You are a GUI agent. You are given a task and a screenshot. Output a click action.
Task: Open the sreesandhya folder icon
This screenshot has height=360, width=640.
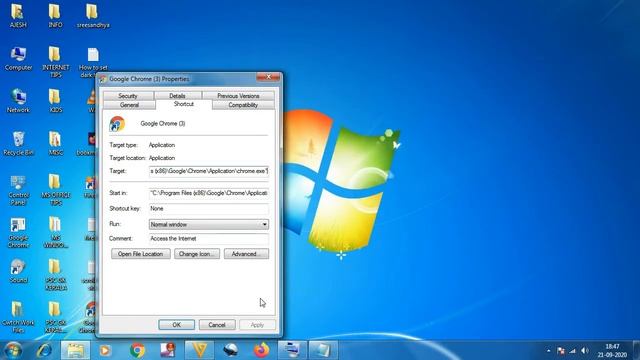click(93, 16)
